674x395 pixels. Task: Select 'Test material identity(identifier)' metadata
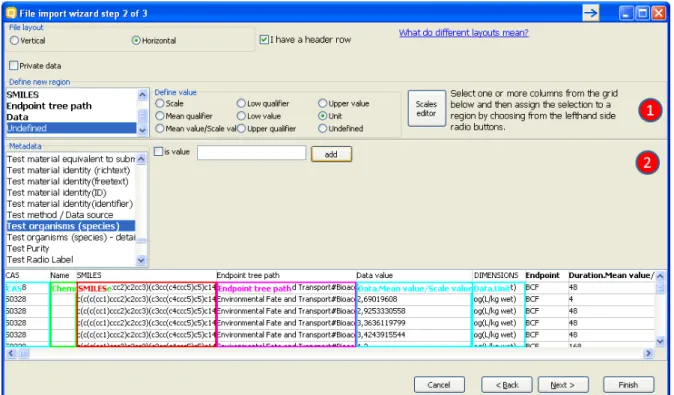pos(70,204)
